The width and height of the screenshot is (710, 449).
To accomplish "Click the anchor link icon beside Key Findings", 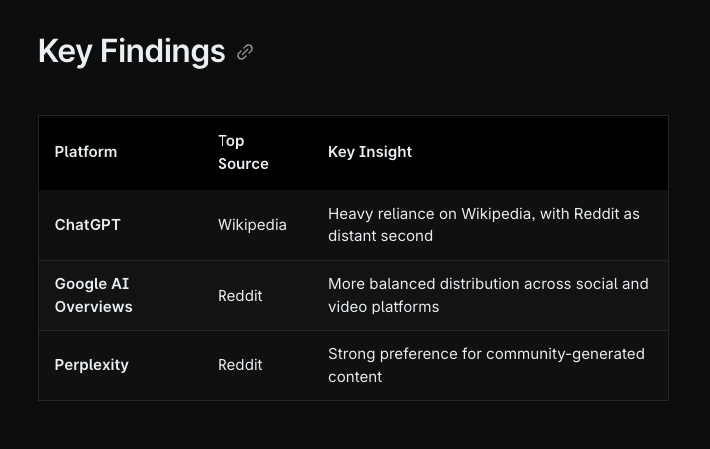I will click(x=245, y=52).
